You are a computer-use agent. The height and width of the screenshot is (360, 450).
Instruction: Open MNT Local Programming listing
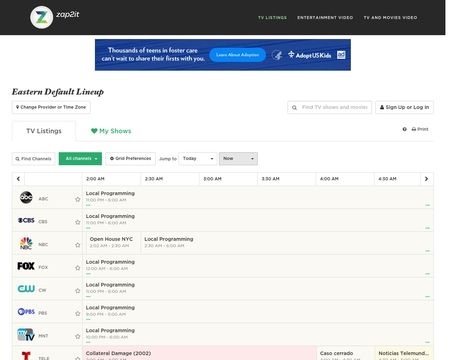(x=258, y=334)
